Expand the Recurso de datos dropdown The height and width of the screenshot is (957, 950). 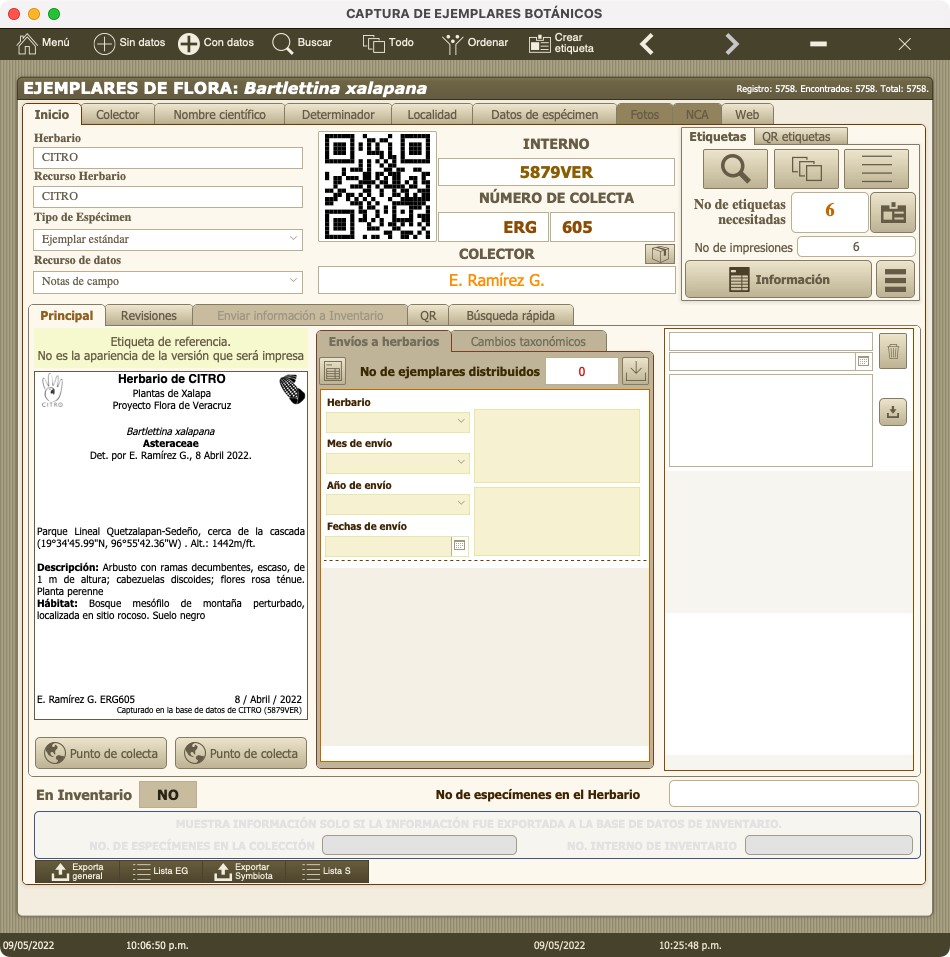(x=168, y=282)
